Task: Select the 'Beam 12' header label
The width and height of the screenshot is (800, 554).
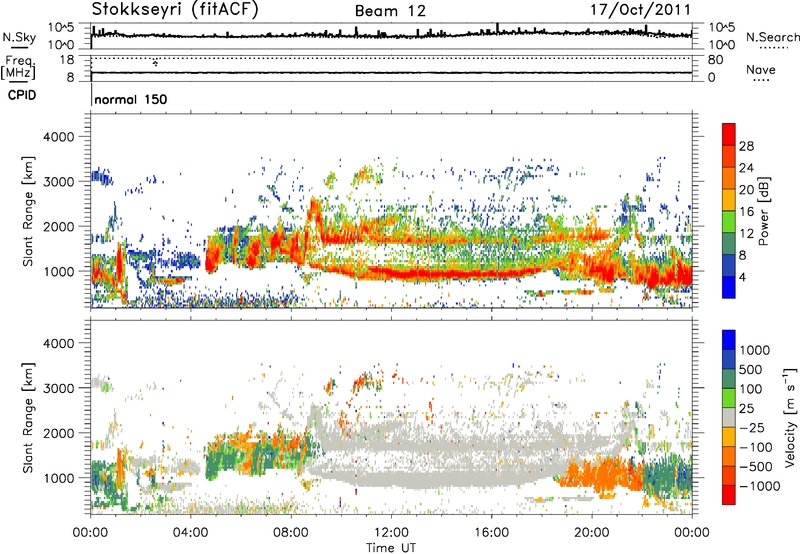Action: (x=390, y=11)
